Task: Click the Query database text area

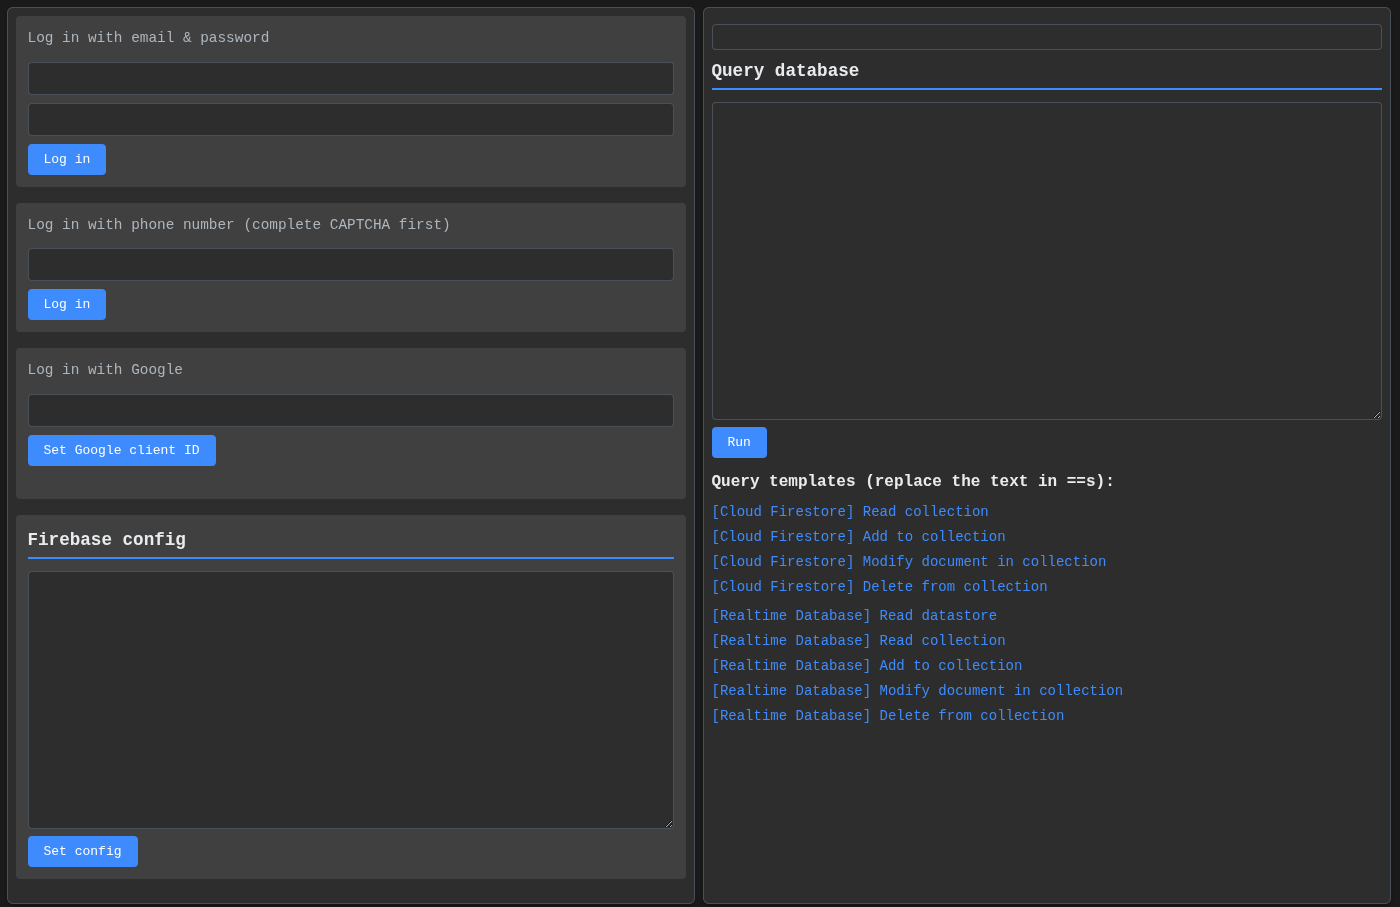Action: click(x=1046, y=261)
